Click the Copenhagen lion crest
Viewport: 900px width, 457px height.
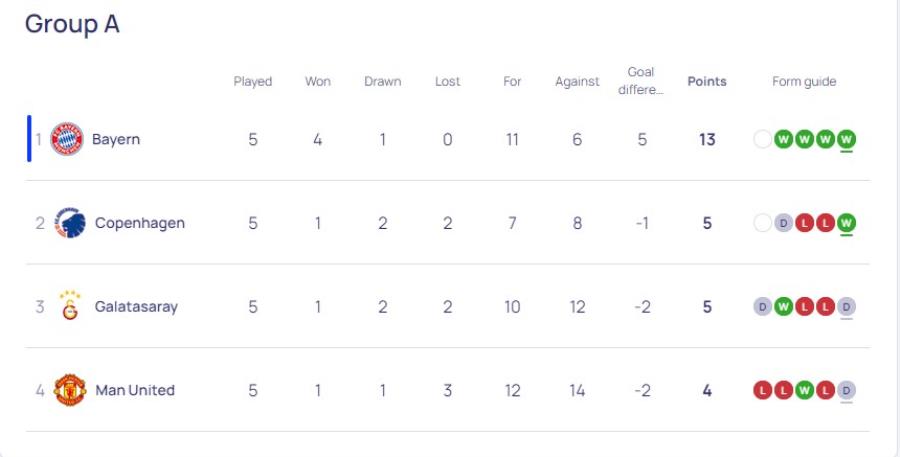coord(70,223)
